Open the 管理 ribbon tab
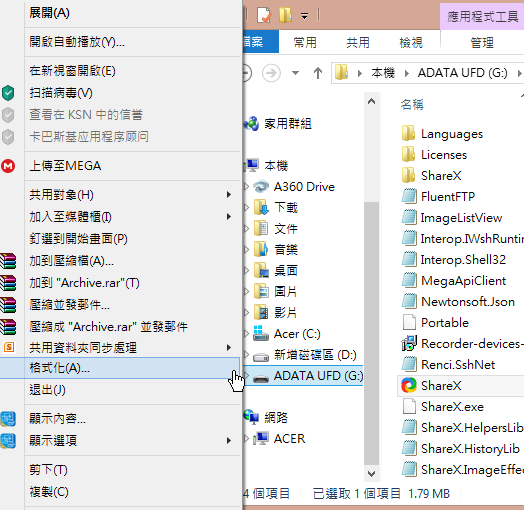This screenshot has height=510, width=524. pyautogui.click(x=482, y=42)
